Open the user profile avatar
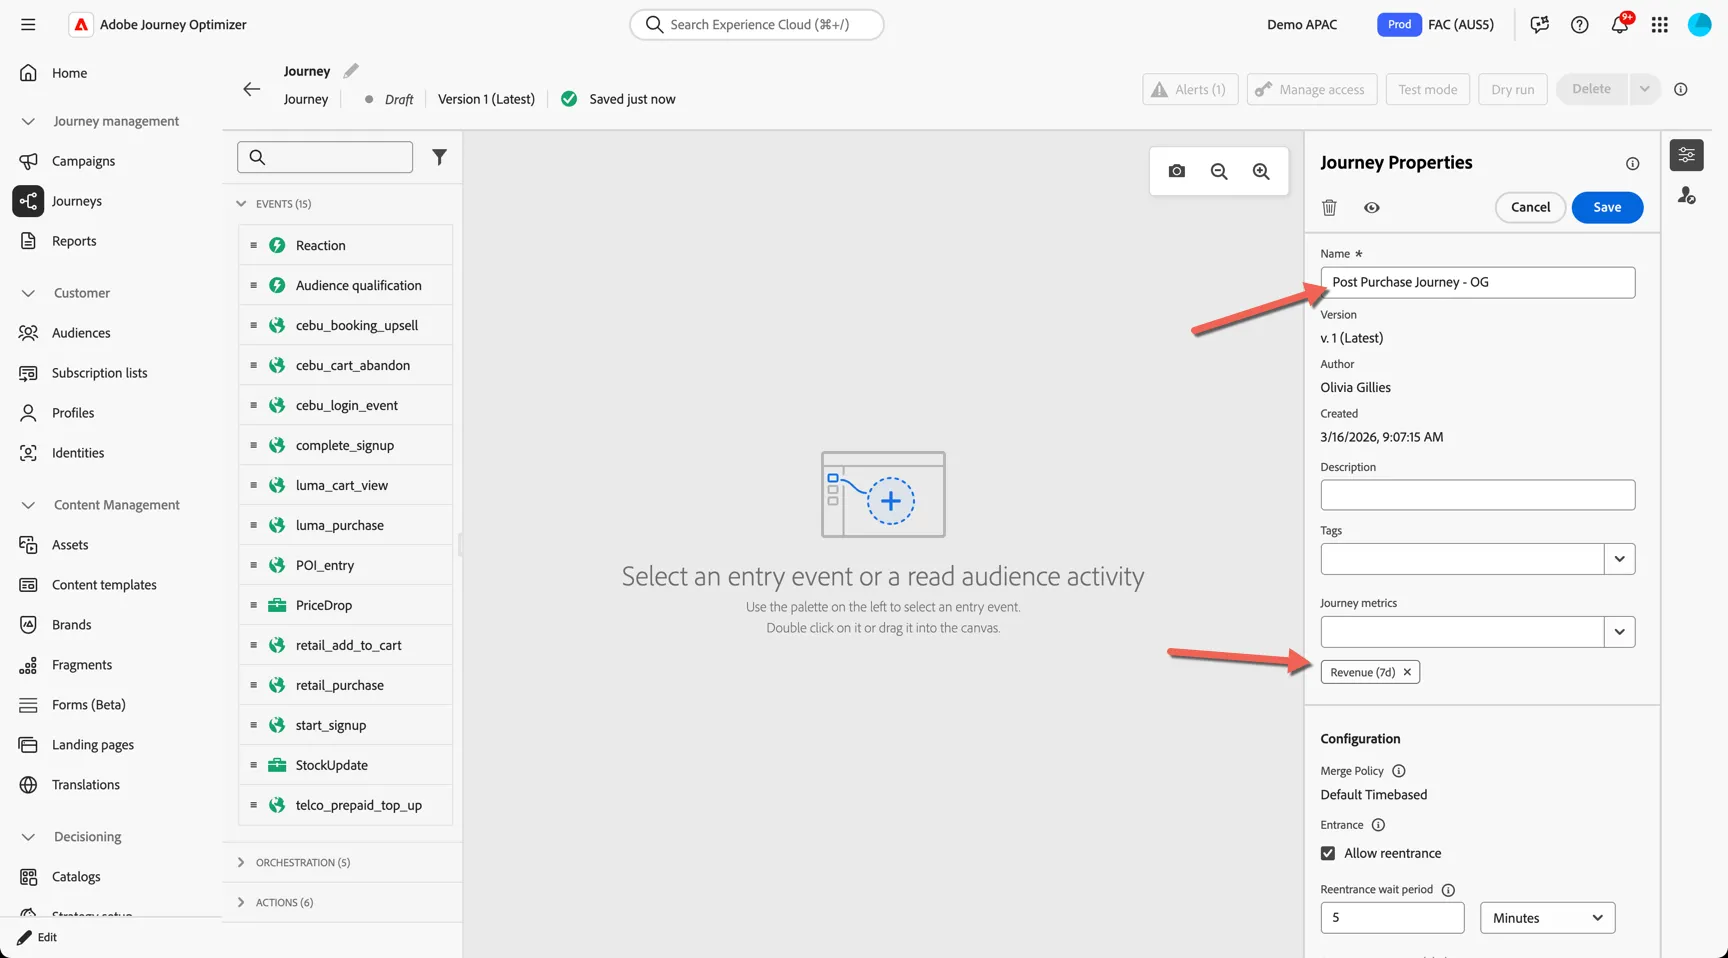The image size is (1728, 958). pyautogui.click(x=1700, y=24)
